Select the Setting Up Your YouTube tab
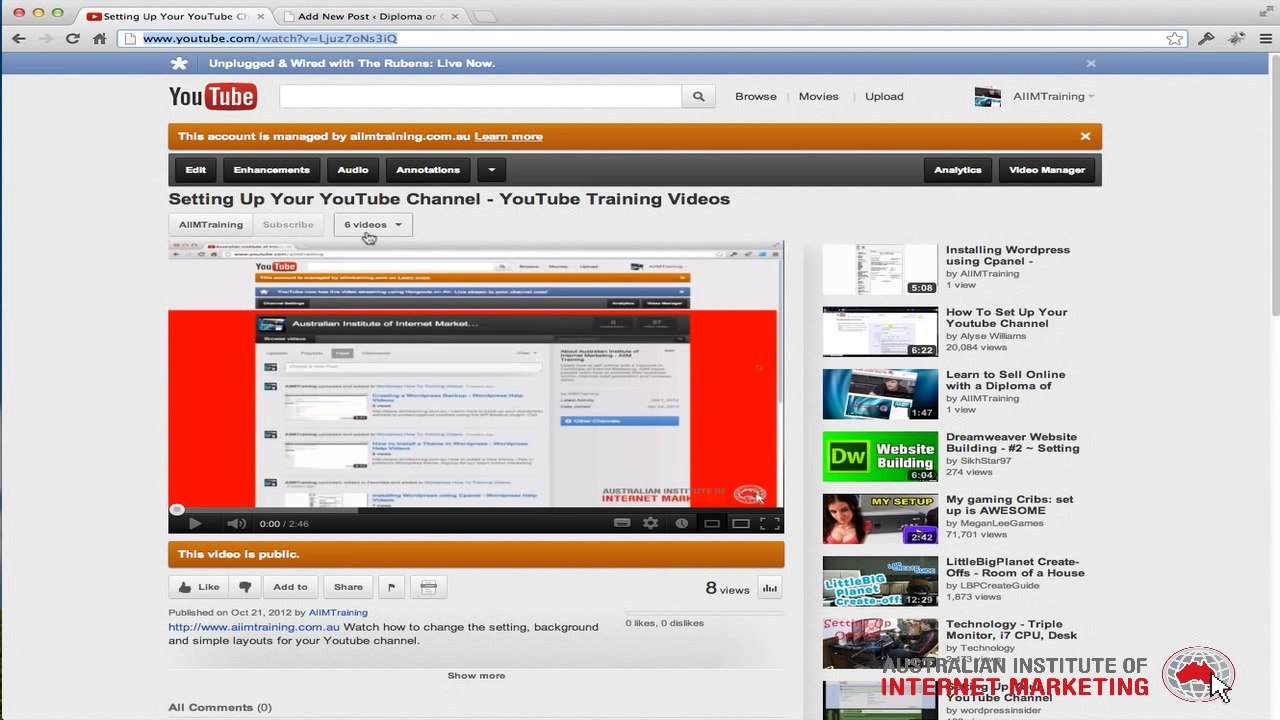 pos(173,16)
